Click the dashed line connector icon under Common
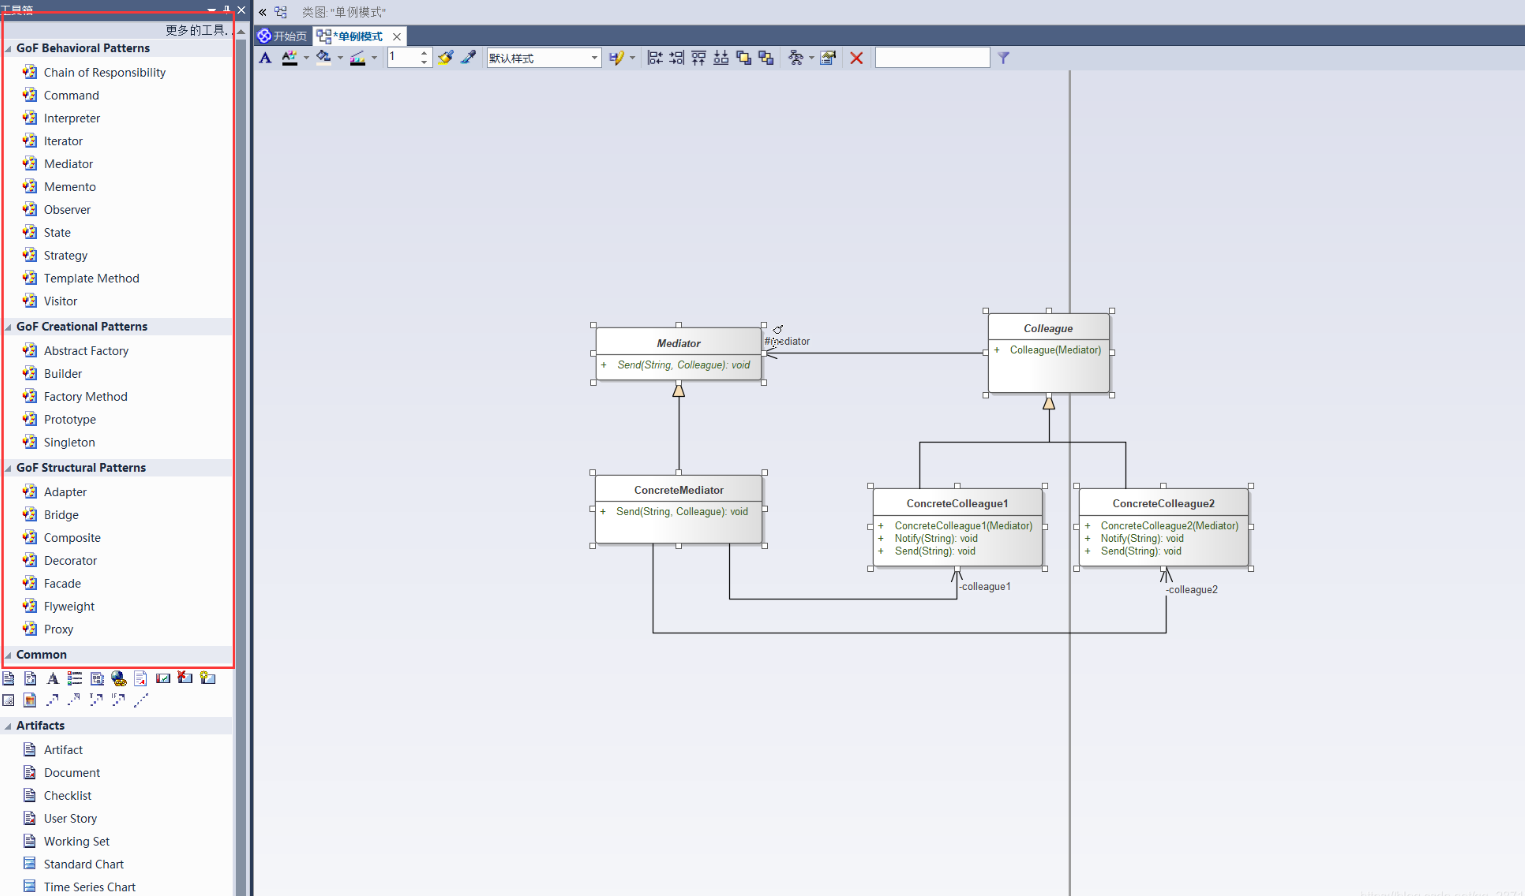Viewport: 1525px width, 896px height. click(x=141, y=700)
